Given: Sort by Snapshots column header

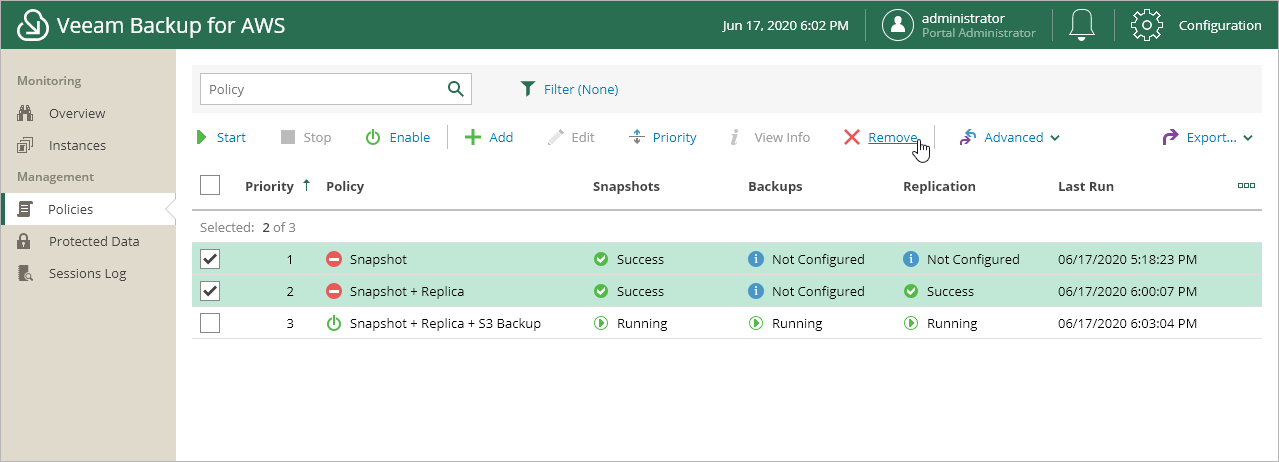Looking at the screenshot, I should (x=626, y=186).
